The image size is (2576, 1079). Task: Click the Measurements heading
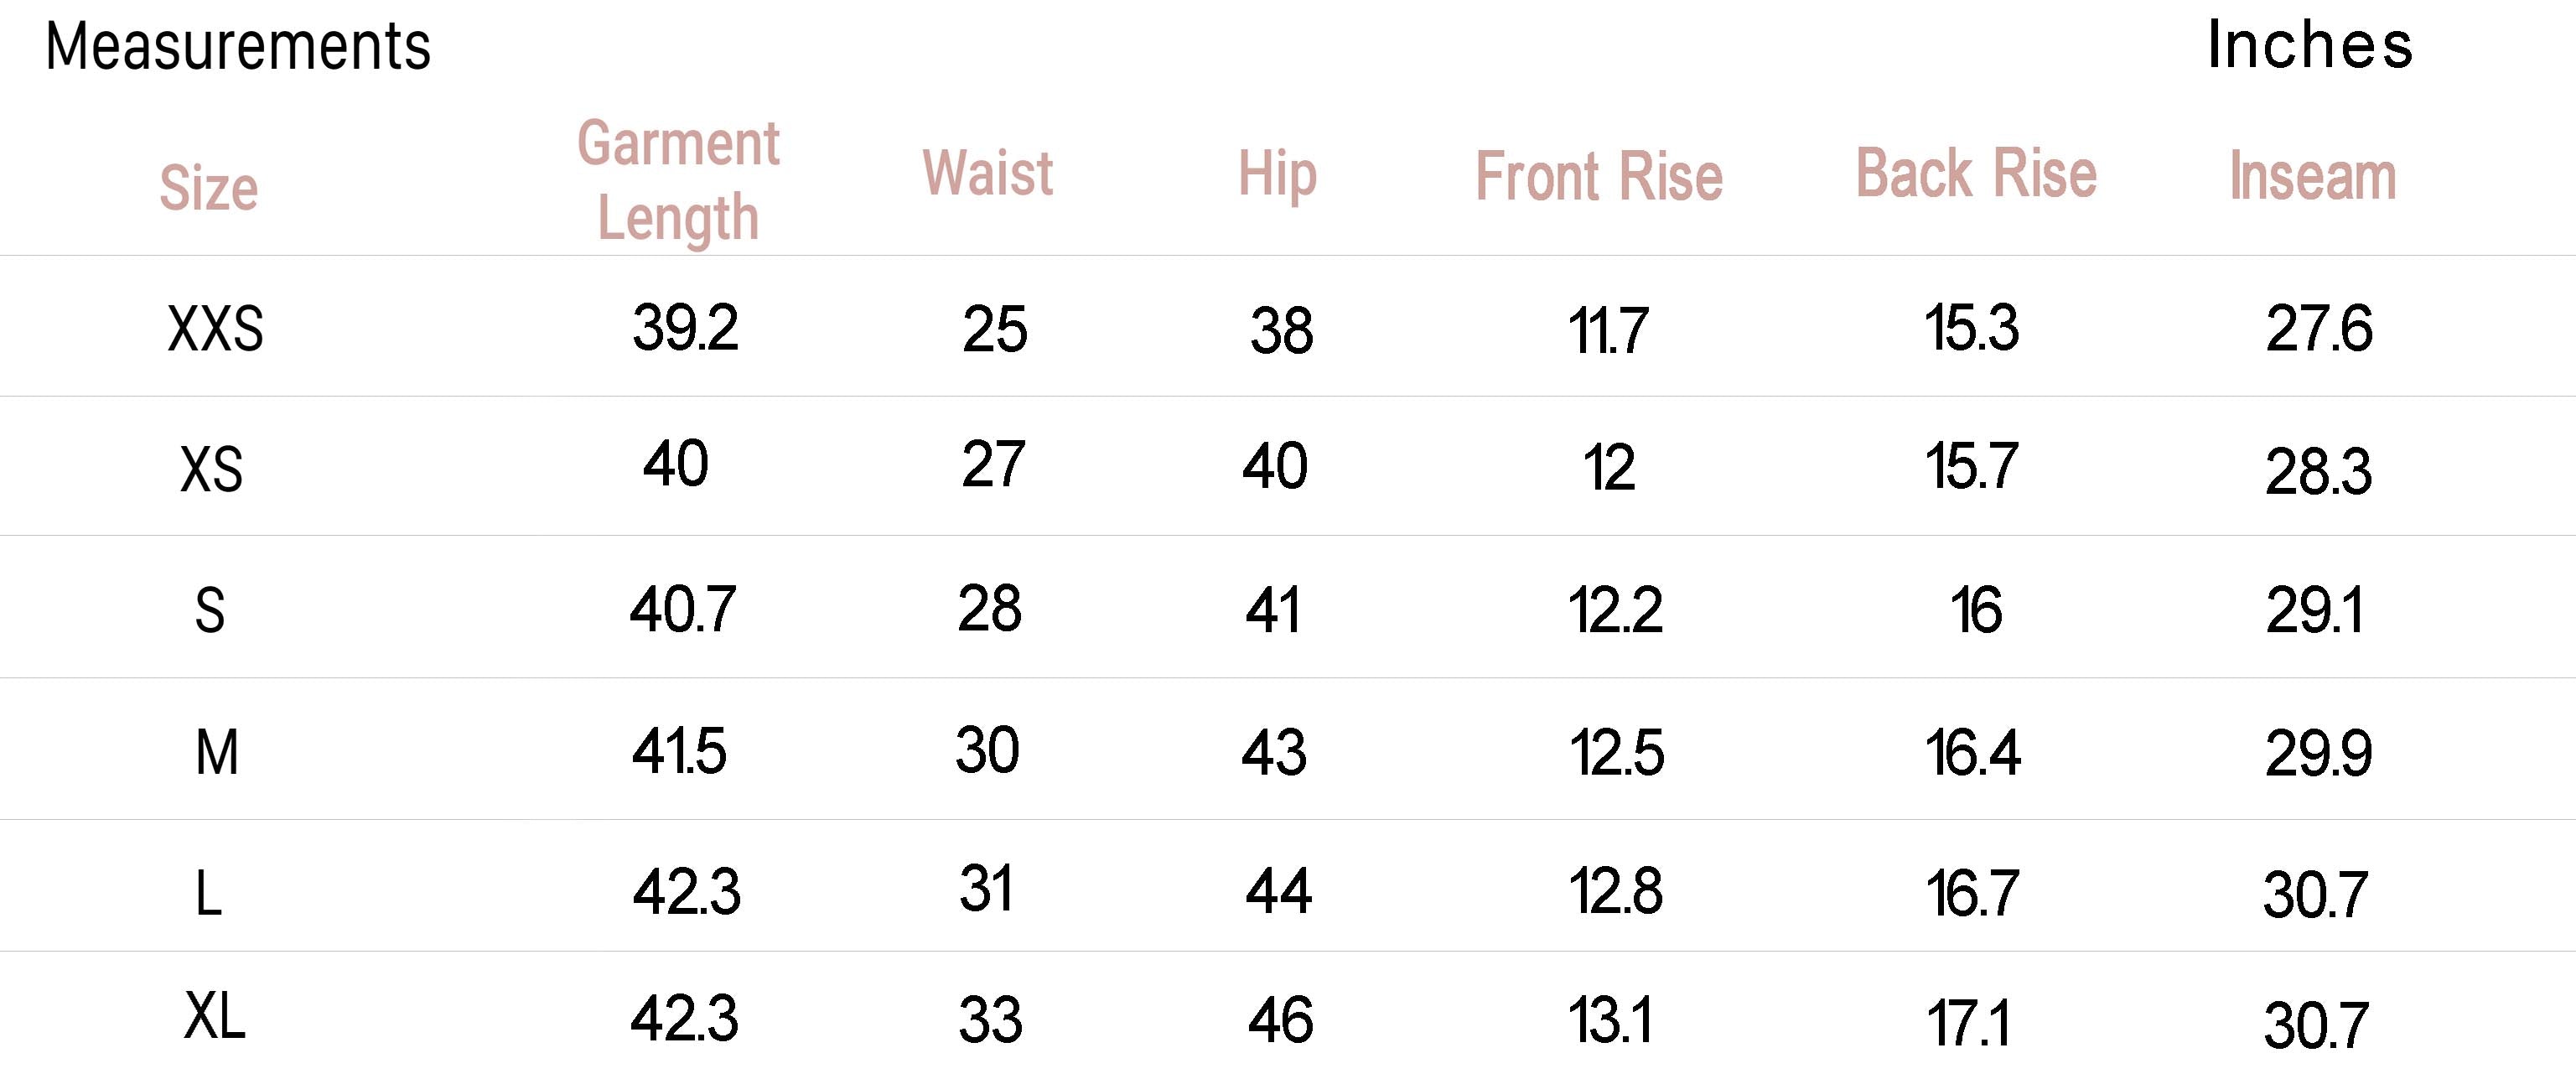pyautogui.click(x=238, y=46)
